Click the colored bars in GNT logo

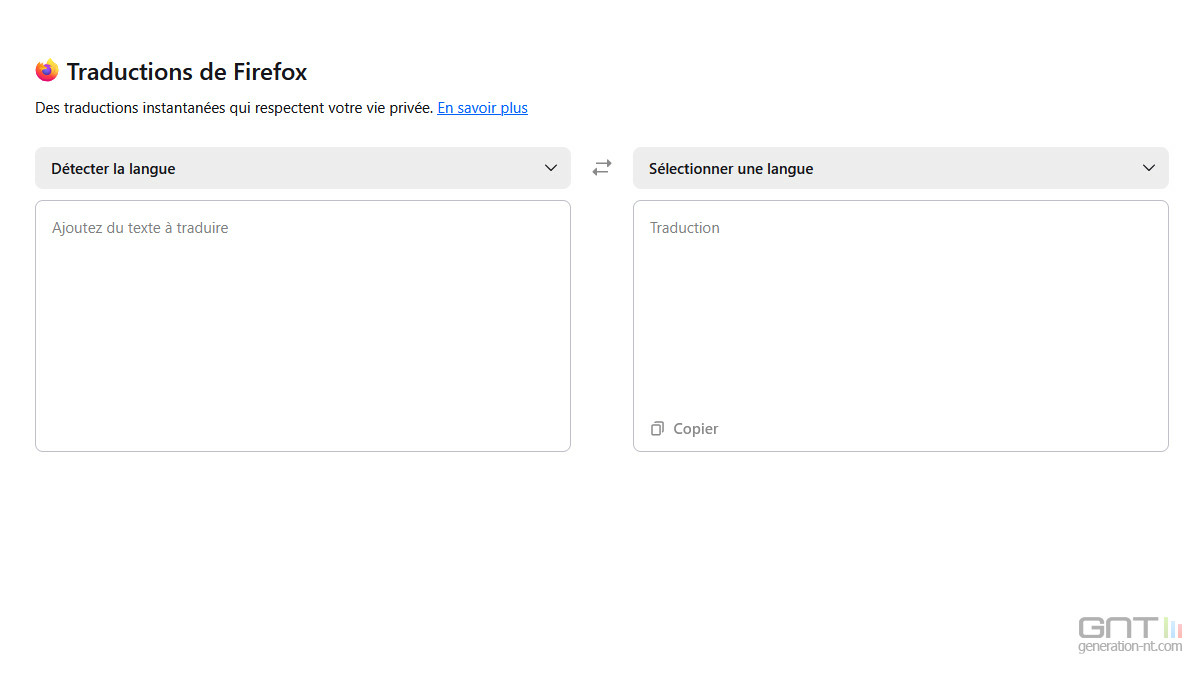tap(1173, 627)
